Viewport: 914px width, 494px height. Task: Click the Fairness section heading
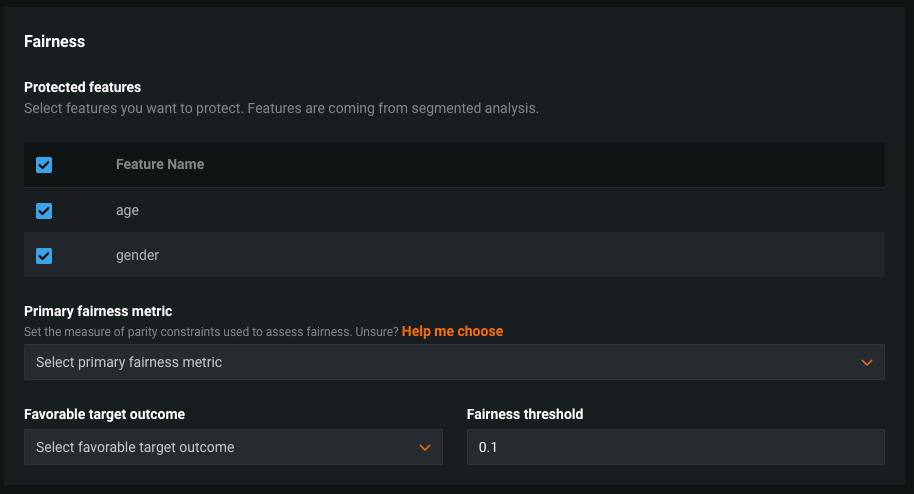[x=54, y=41]
